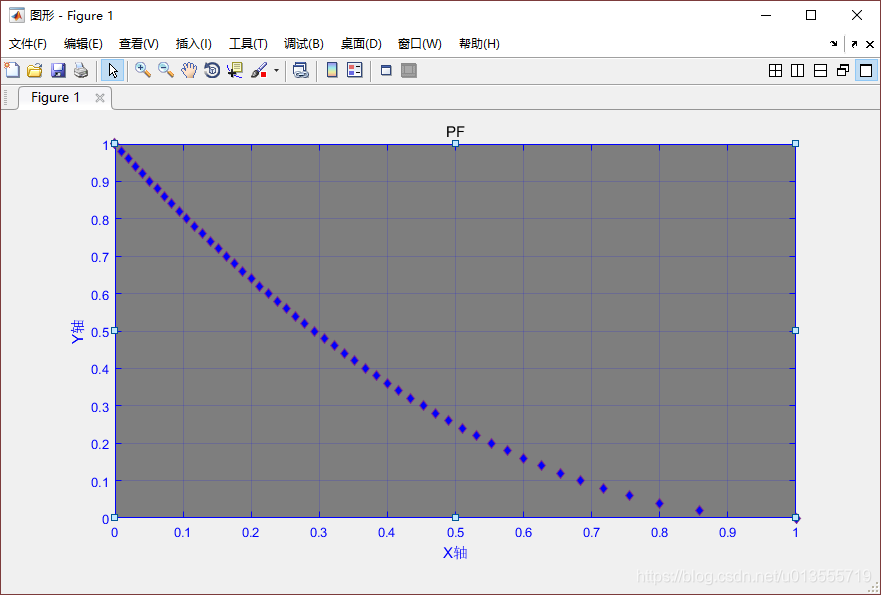
Task: Activate the Pan hand tool
Action: (x=189, y=70)
